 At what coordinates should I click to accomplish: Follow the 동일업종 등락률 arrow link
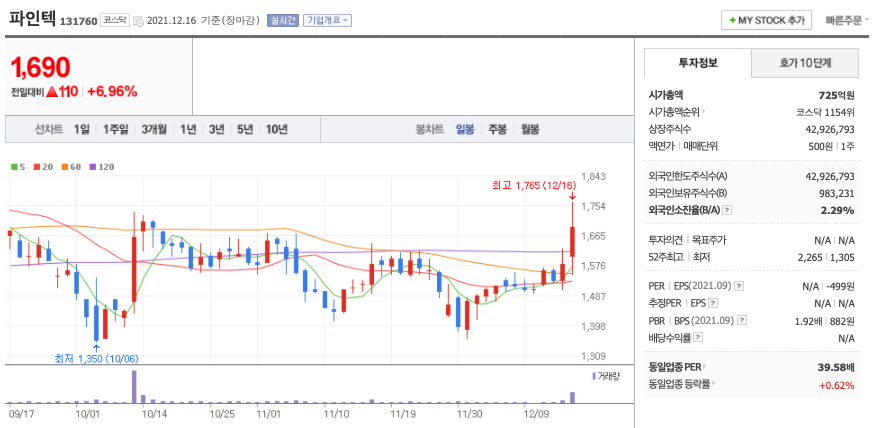tap(713, 383)
